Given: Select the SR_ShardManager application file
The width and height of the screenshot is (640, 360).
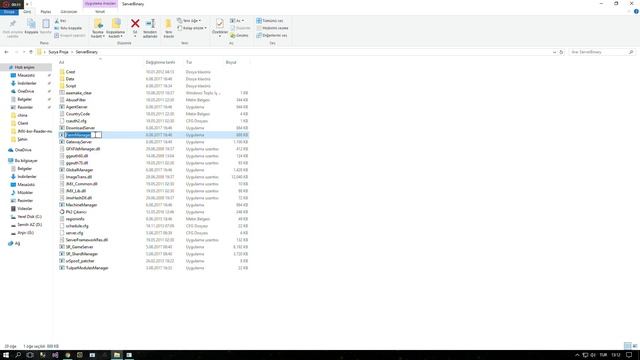Looking at the screenshot, I should 82,254.
